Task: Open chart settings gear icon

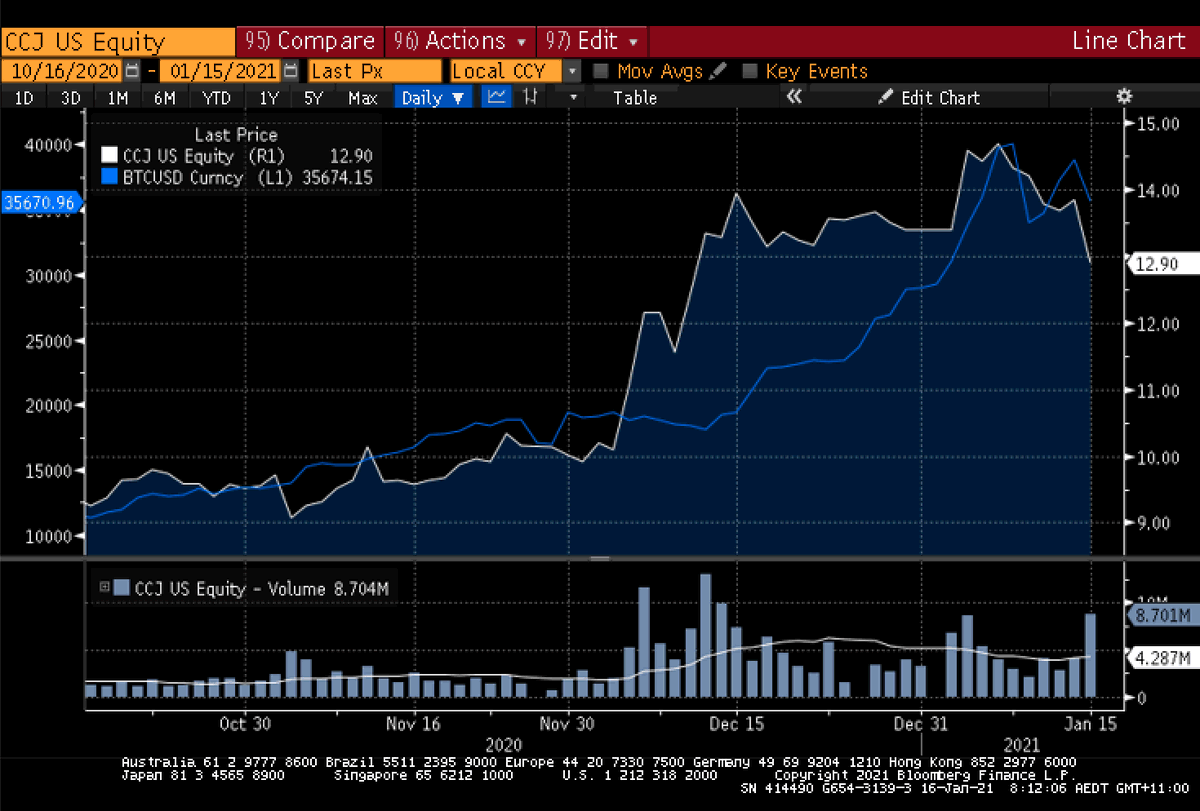Action: (x=1124, y=96)
